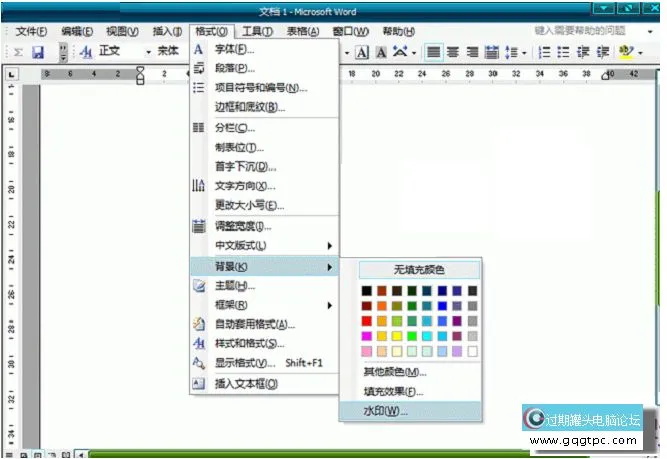Click 无填充颜色 button

coord(419,270)
